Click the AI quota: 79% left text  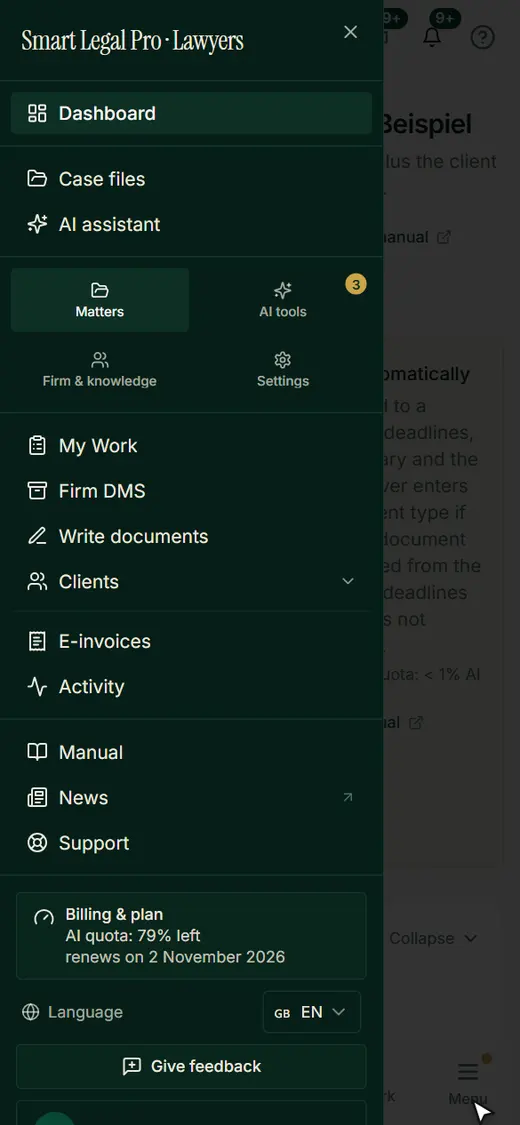(133, 936)
